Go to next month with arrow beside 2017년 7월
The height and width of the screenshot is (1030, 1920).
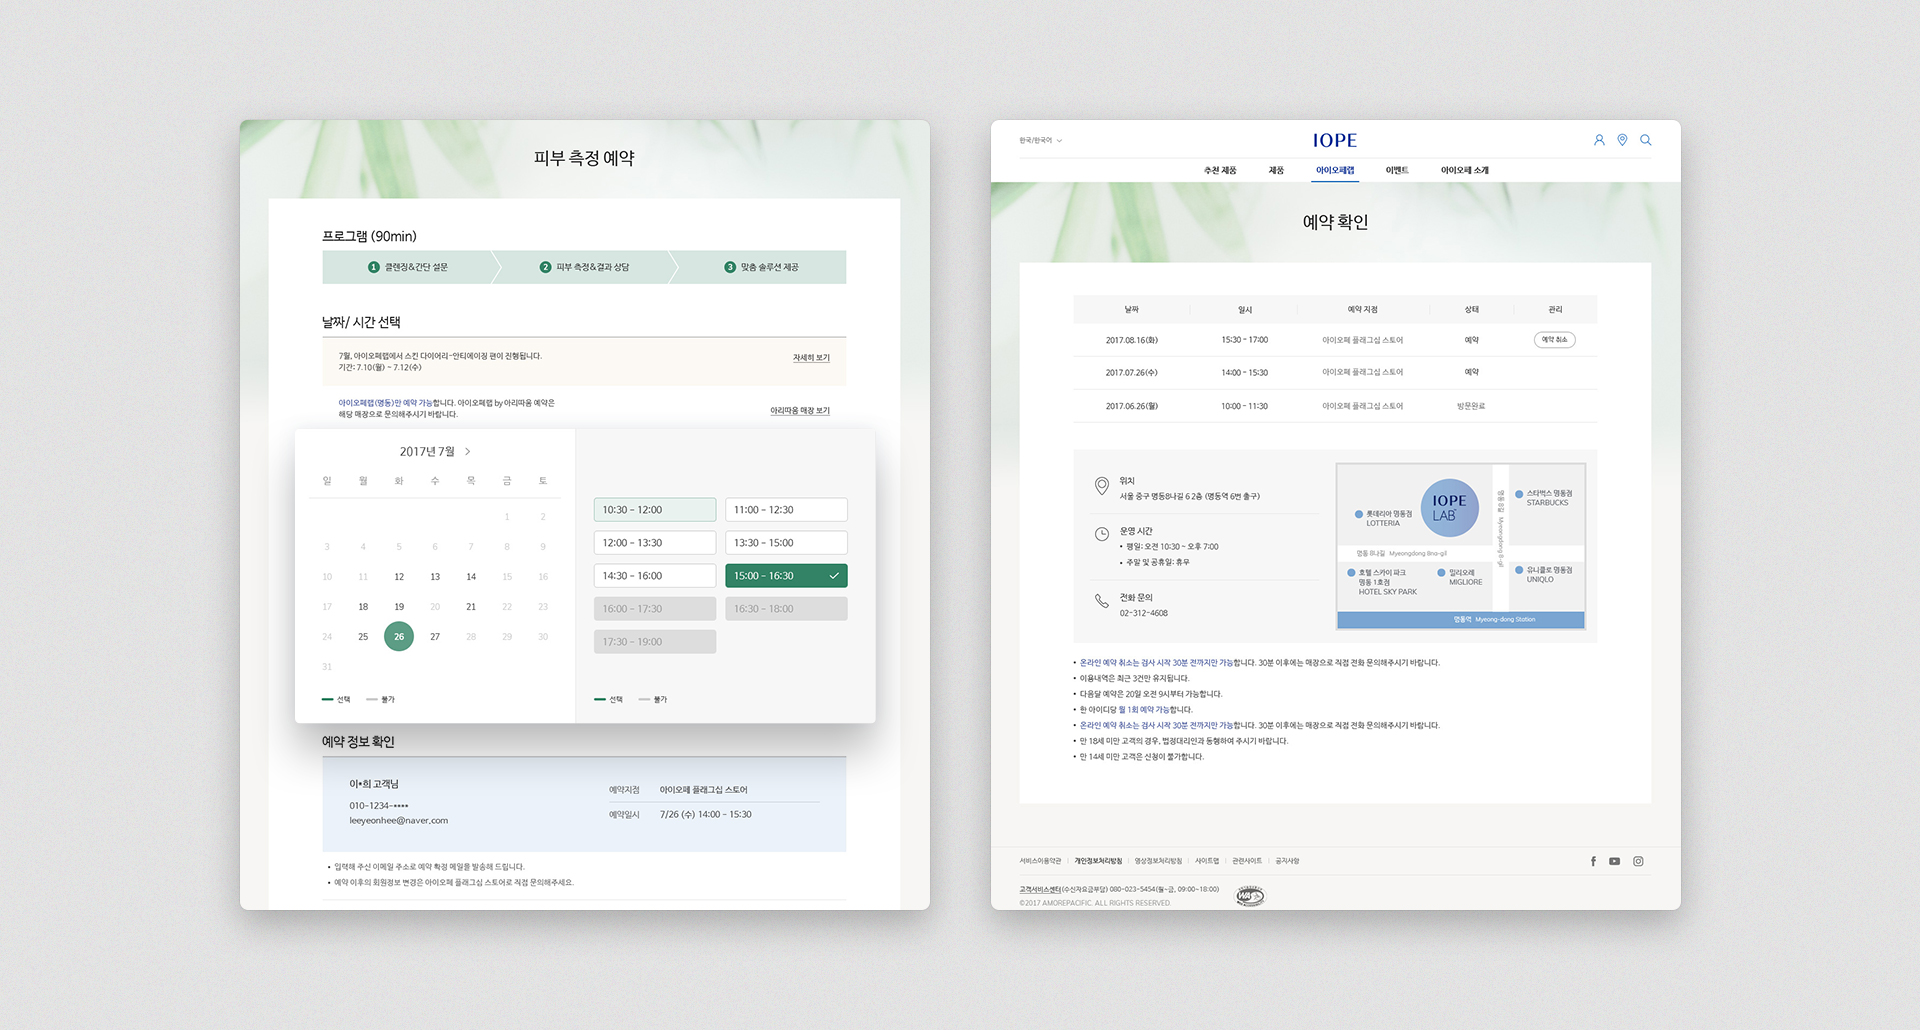[467, 452]
